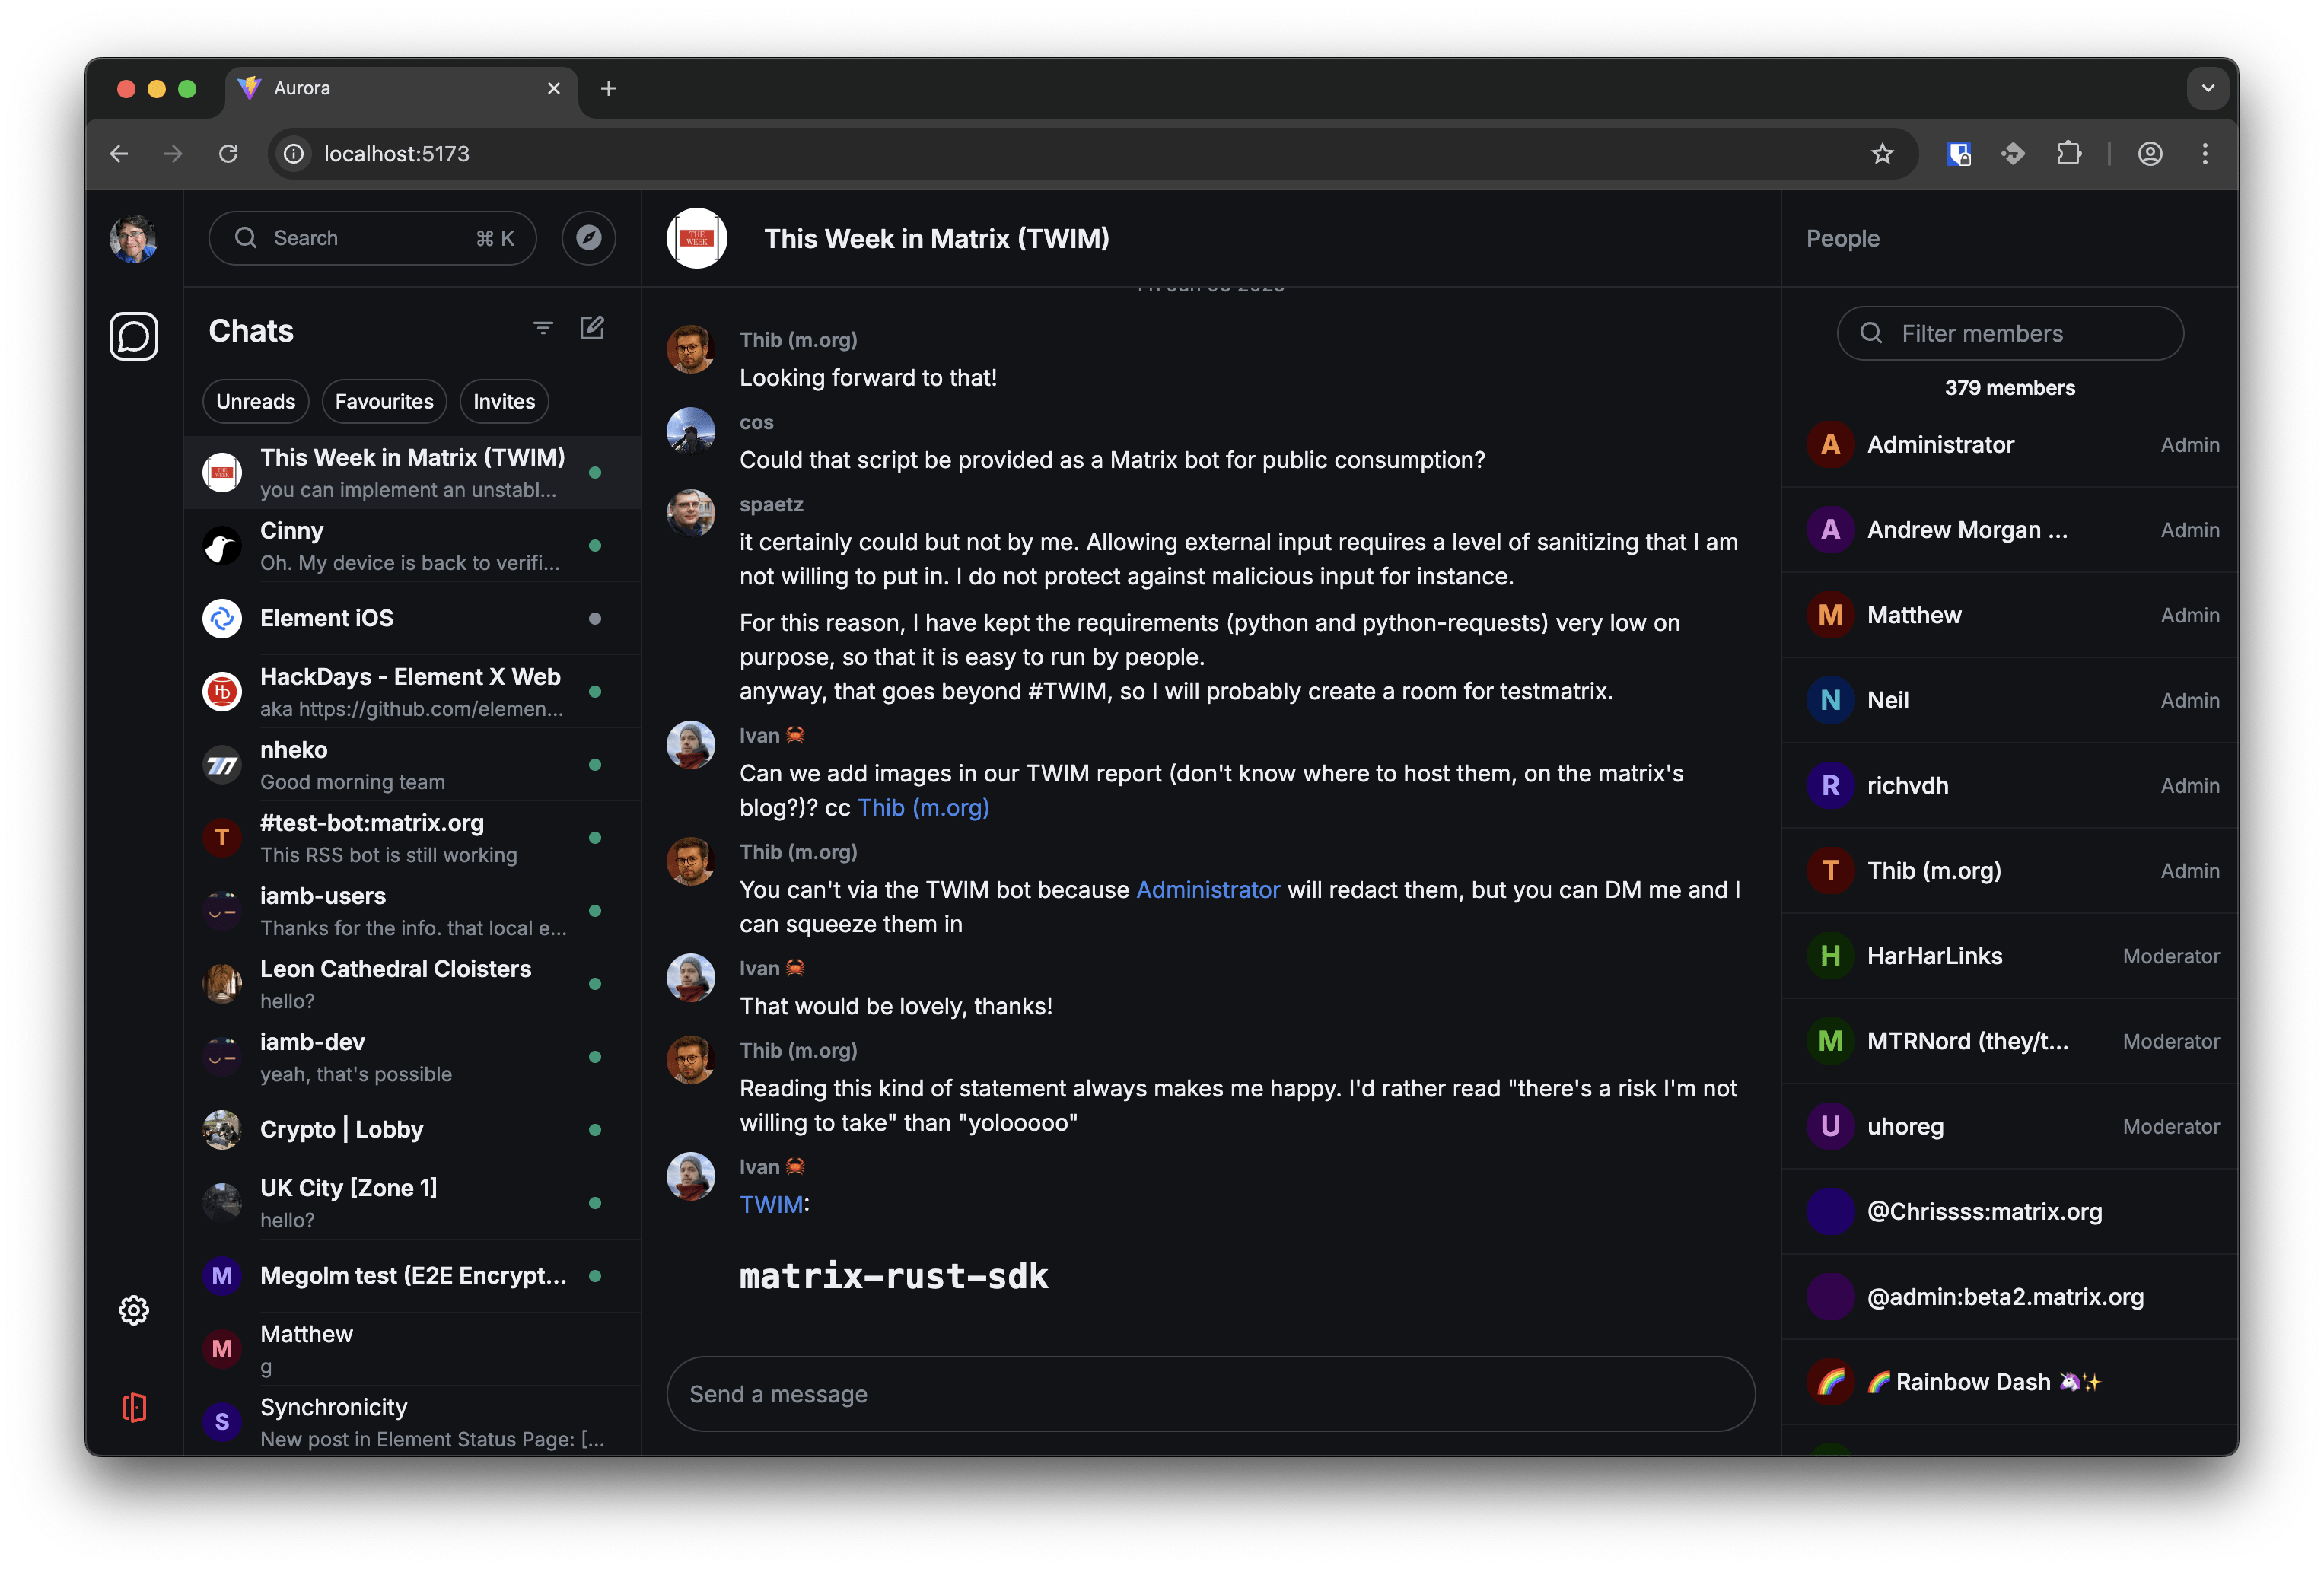Select member @Chrissss:matrix.org

tap(2010, 1211)
